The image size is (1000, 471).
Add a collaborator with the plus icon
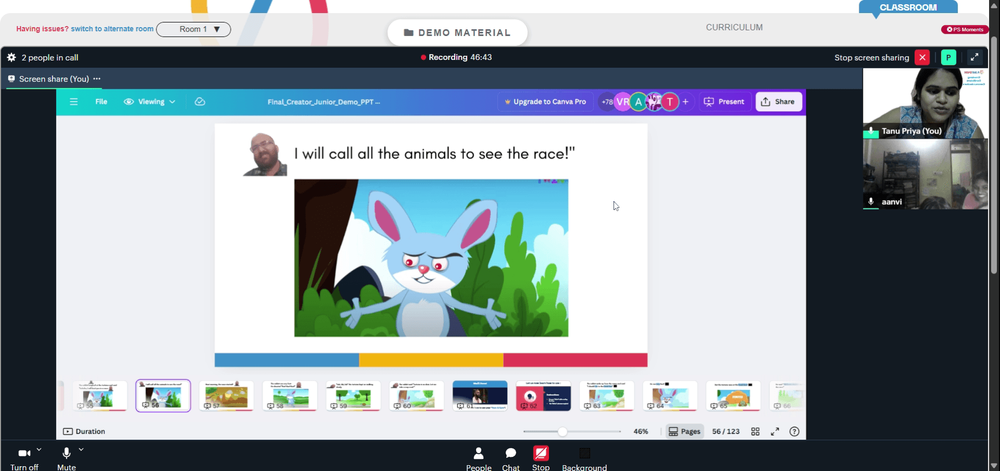click(686, 102)
